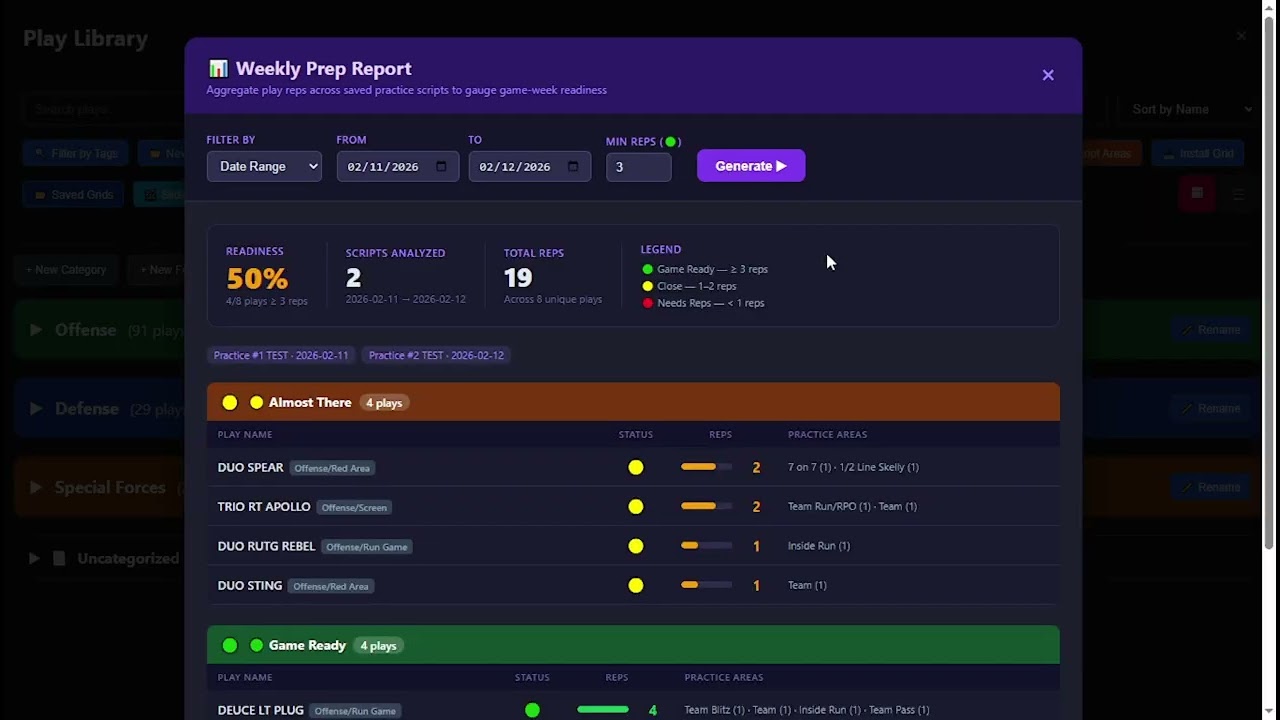Screen dimensions: 1280x720
Task: Click the Inside Run (1) practice area text
Action: click(x=819, y=546)
